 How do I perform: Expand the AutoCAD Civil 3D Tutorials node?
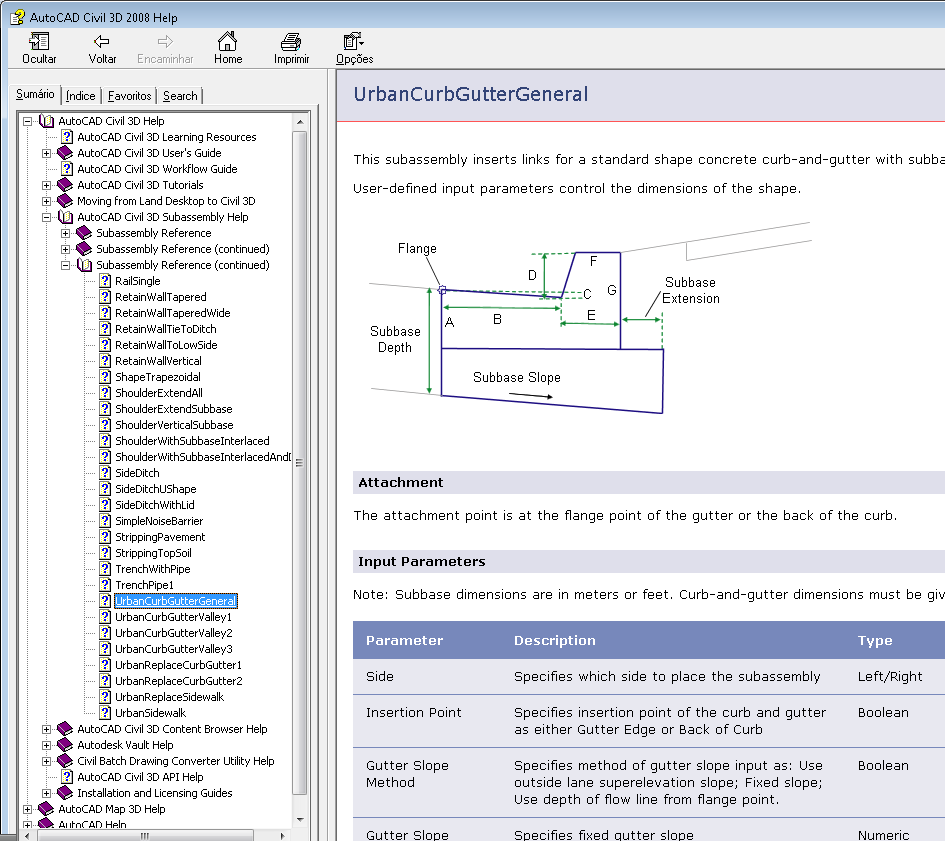point(46,185)
